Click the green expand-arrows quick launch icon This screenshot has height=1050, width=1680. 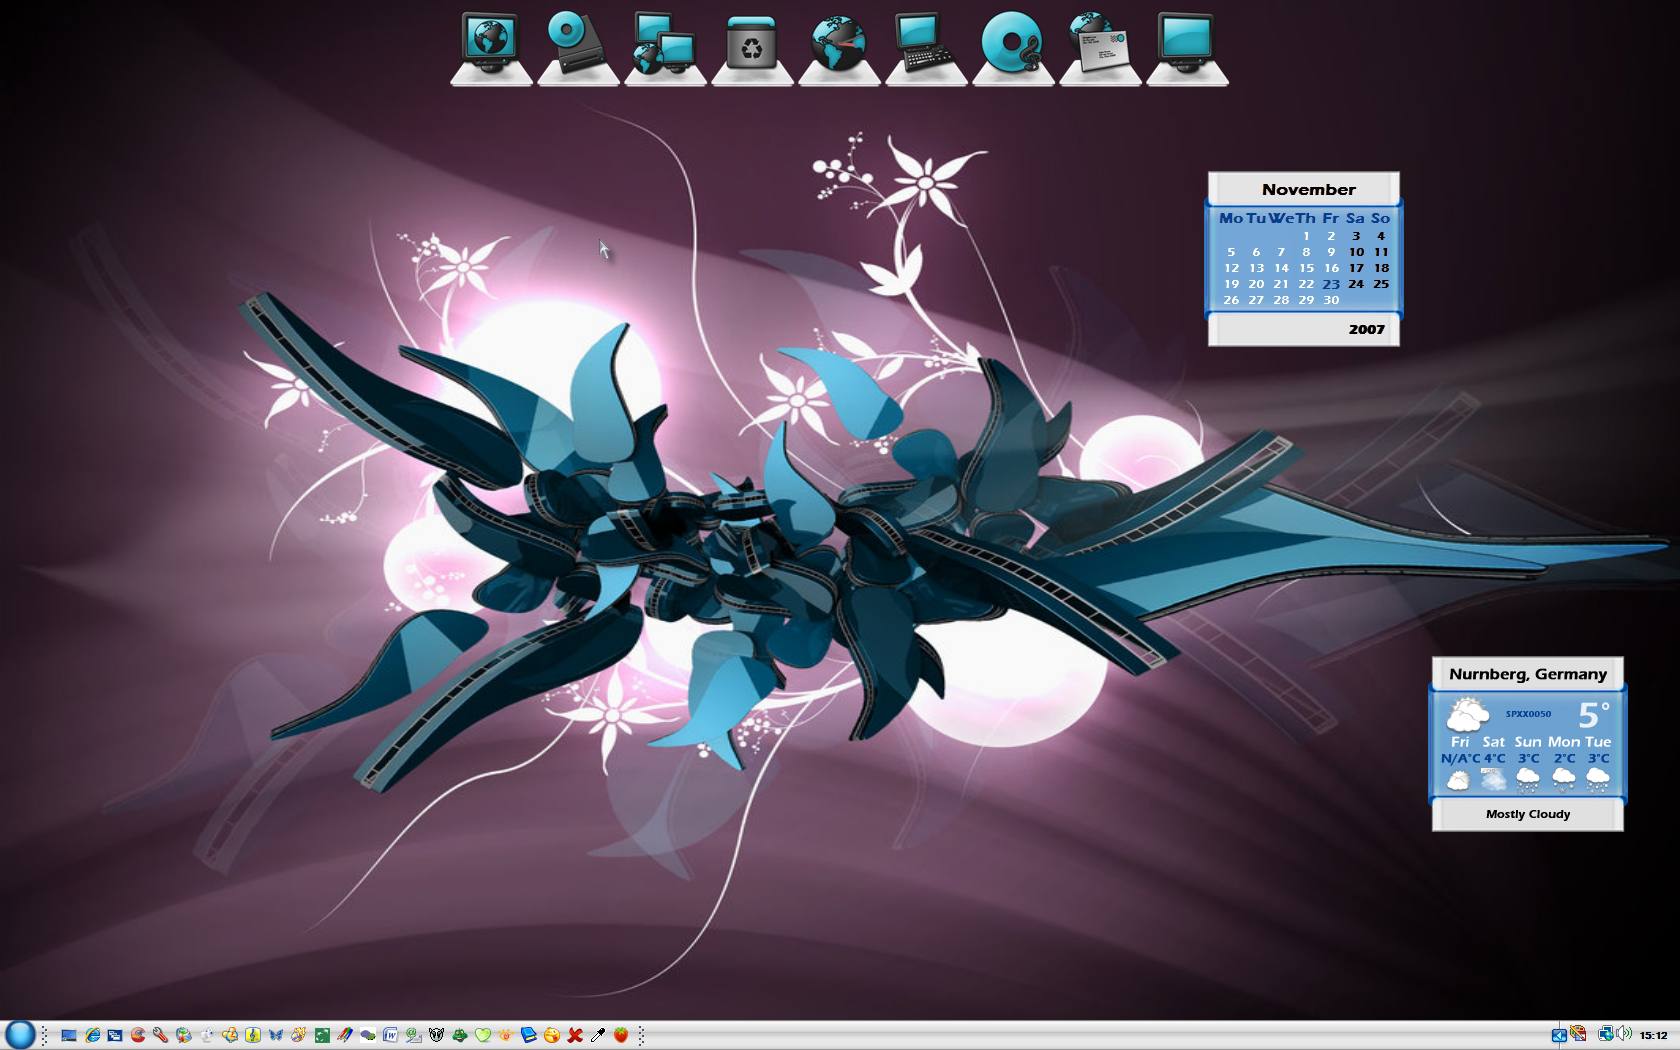tap(322, 1035)
